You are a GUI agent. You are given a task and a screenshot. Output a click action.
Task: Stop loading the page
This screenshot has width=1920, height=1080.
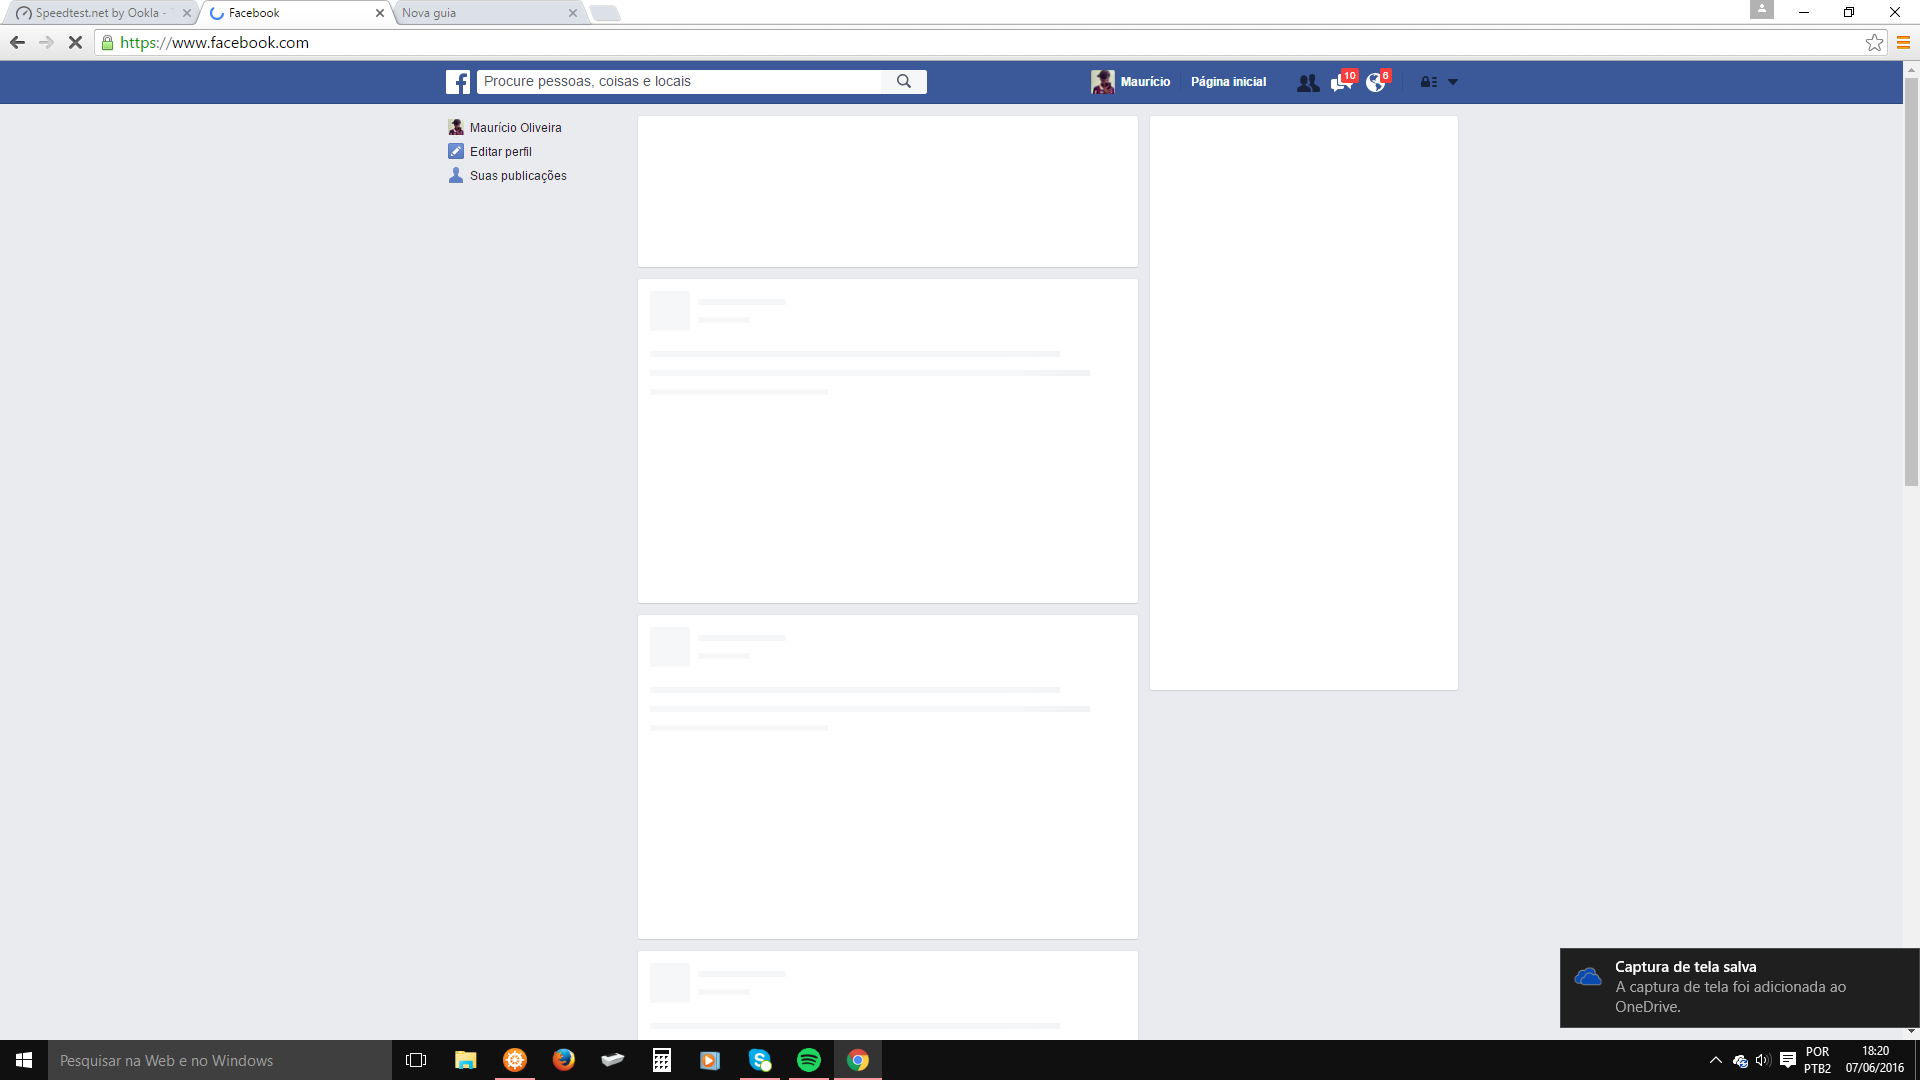click(x=75, y=42)
